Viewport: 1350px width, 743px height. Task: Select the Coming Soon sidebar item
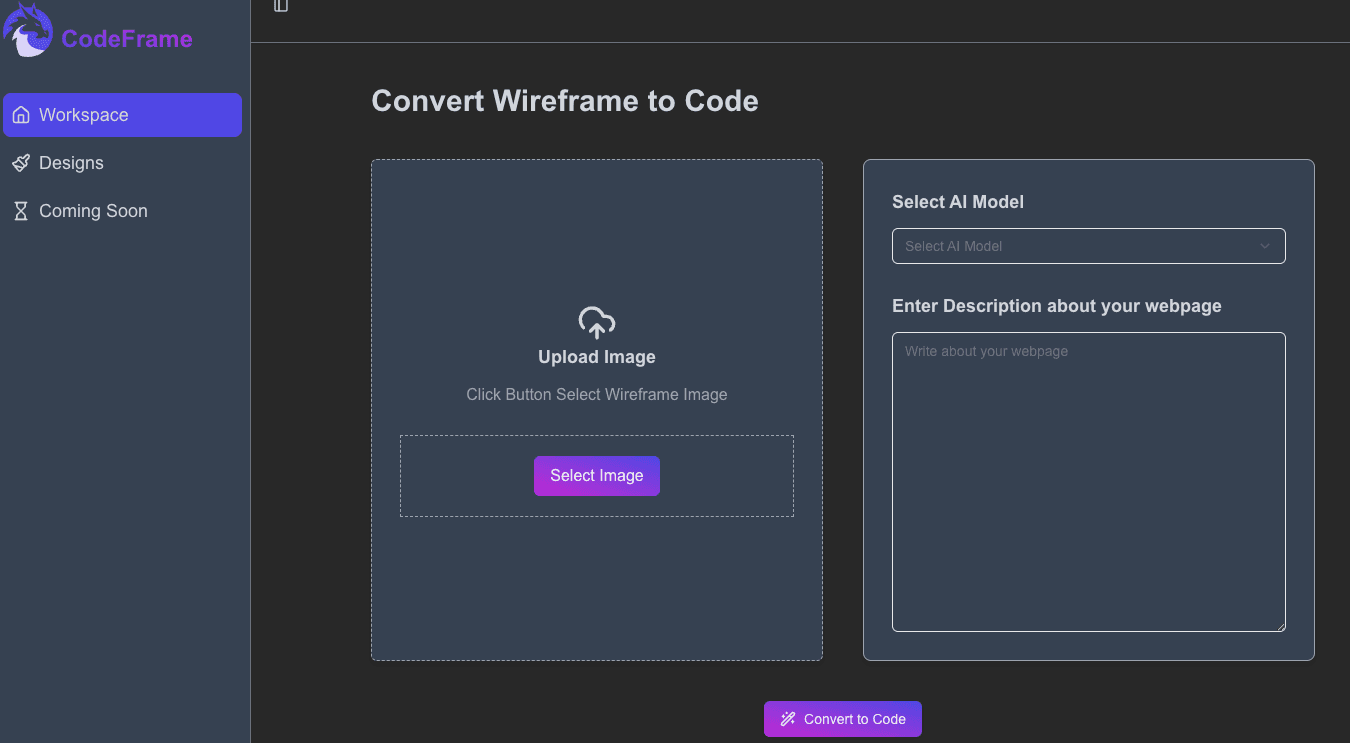click(x=93, y=211)
